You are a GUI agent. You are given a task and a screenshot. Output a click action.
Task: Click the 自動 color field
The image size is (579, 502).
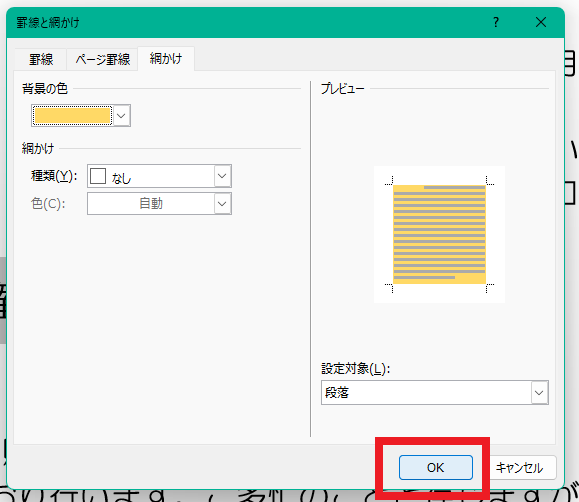(x=151, y=204)
